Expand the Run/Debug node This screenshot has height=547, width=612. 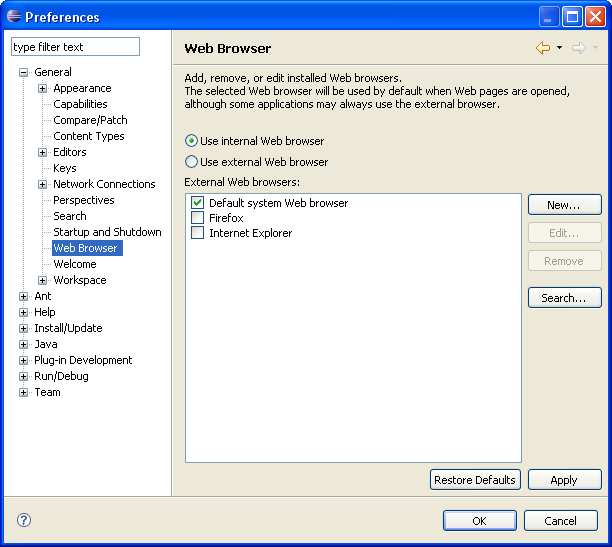tap(23, 376)
